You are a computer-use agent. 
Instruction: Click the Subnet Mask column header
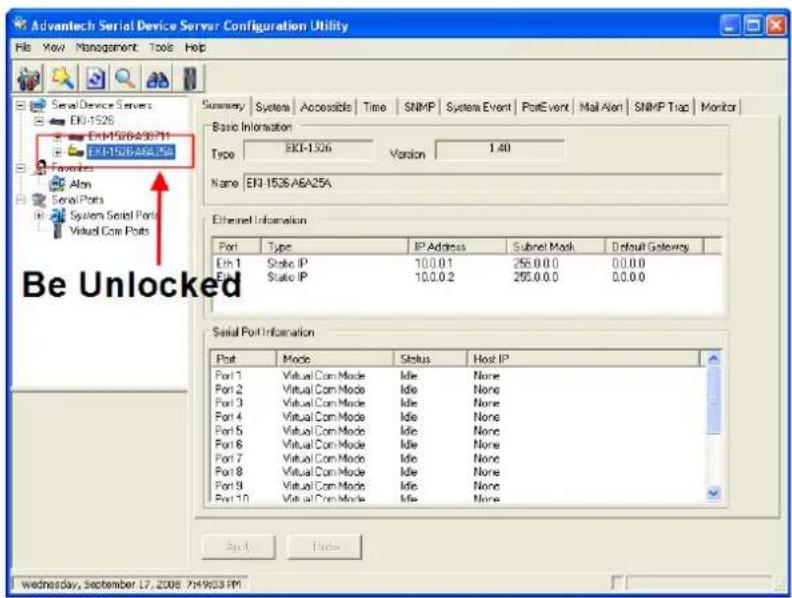556,246
